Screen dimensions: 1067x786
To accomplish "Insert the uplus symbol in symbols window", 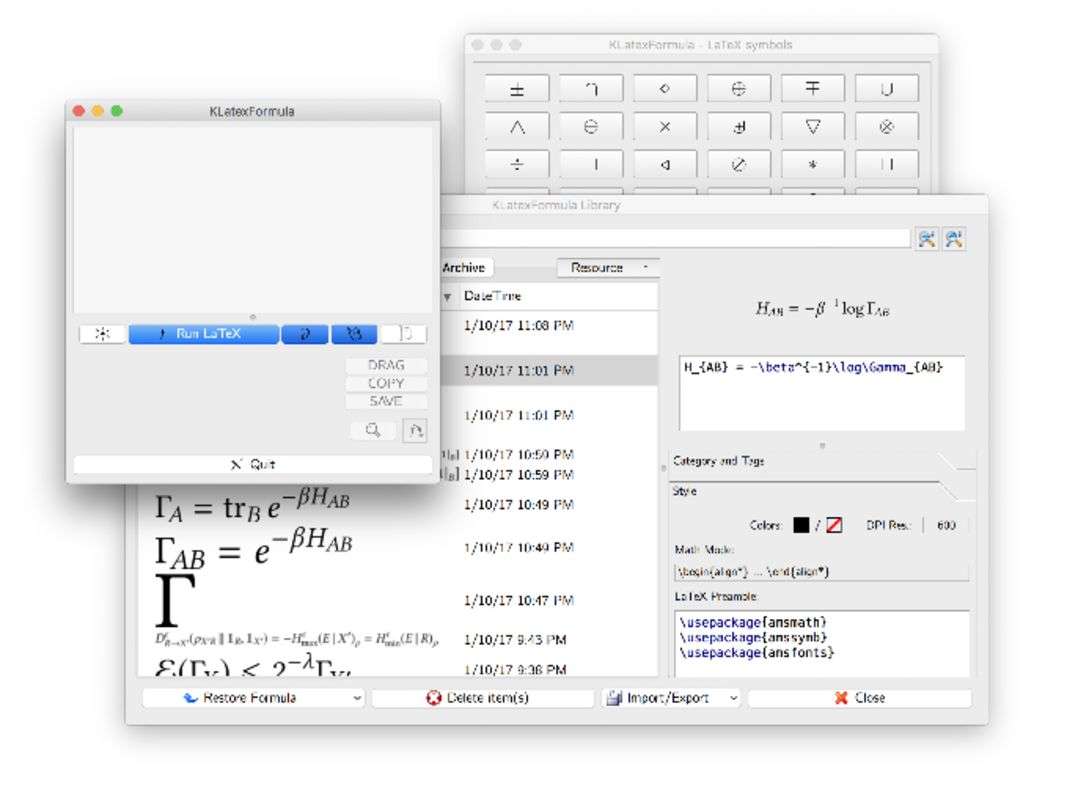I will pos(739,127).
